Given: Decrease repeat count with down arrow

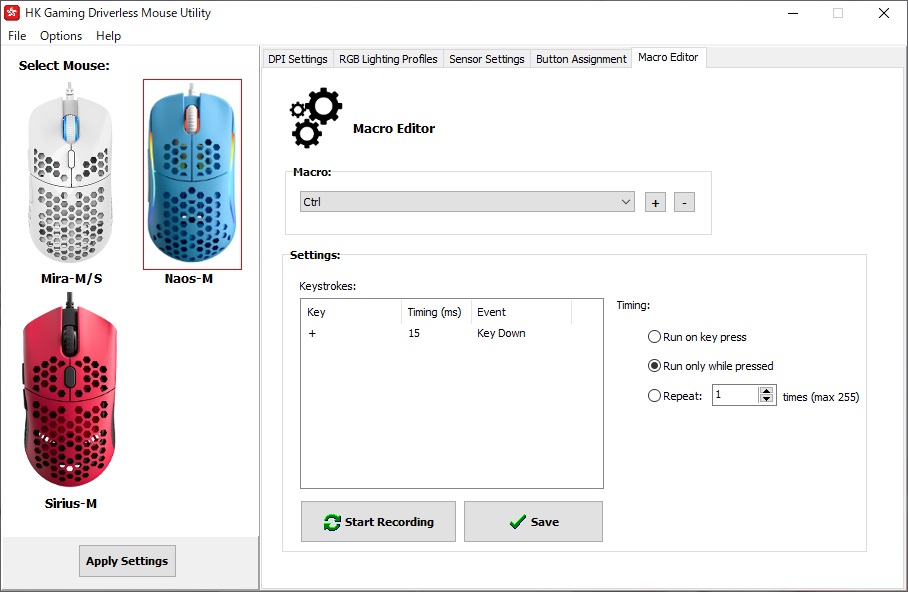Looking at the screenshot, I should (x=767, y=400).
